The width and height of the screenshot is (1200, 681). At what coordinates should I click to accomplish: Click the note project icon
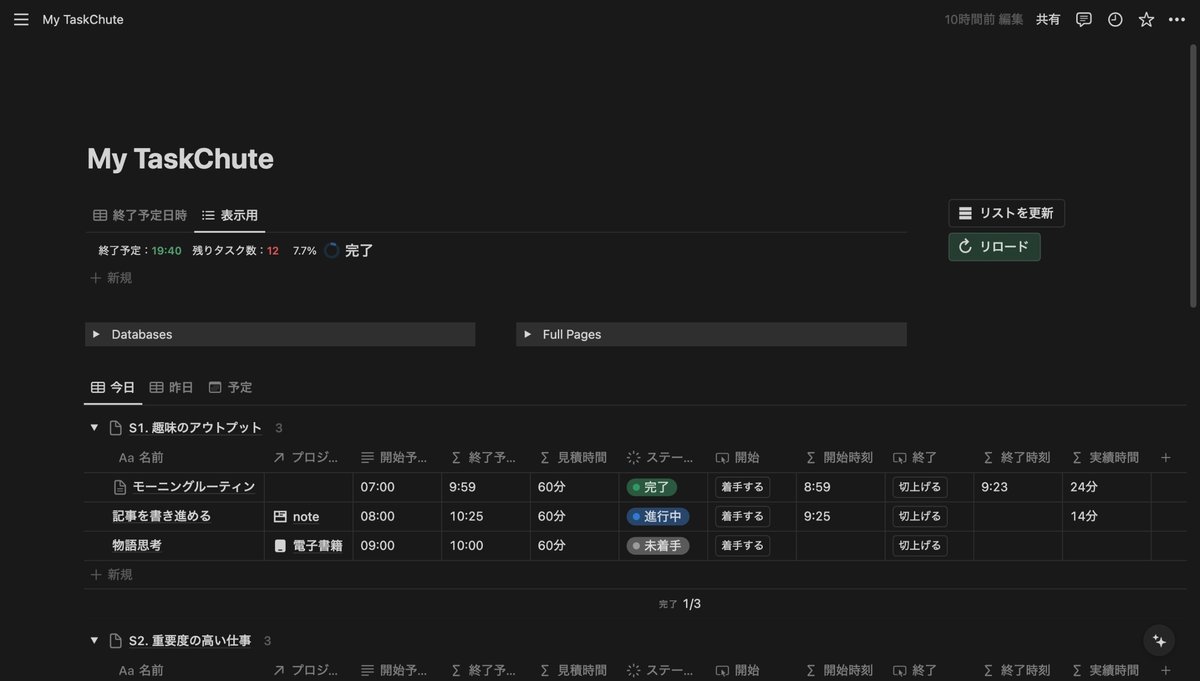[280, 517]
